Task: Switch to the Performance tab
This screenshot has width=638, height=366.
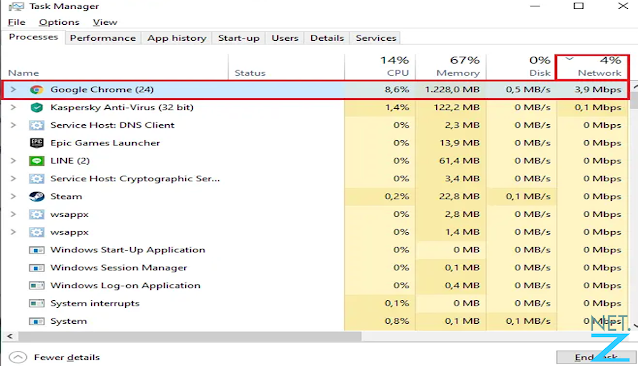Action: [103, 38]
